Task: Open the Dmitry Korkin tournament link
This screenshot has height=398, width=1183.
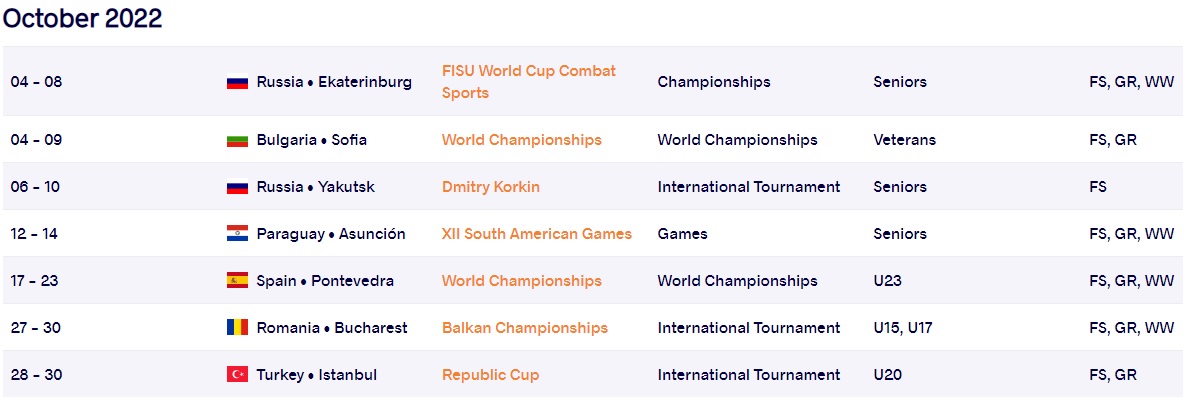Action: point(490,187)
